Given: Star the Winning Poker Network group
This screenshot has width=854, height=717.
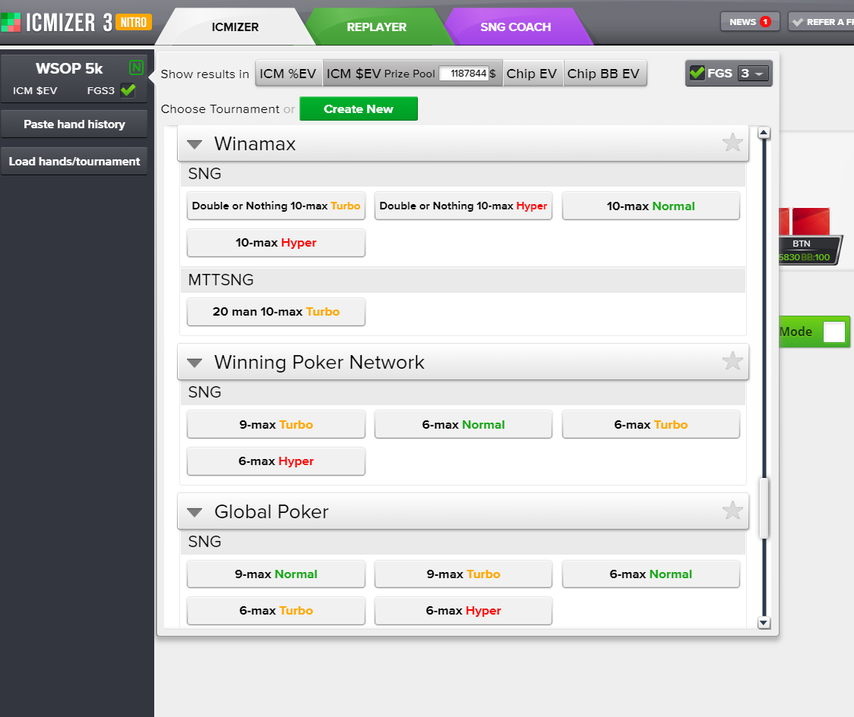Looking at the screenshot, I should (732, 361).
